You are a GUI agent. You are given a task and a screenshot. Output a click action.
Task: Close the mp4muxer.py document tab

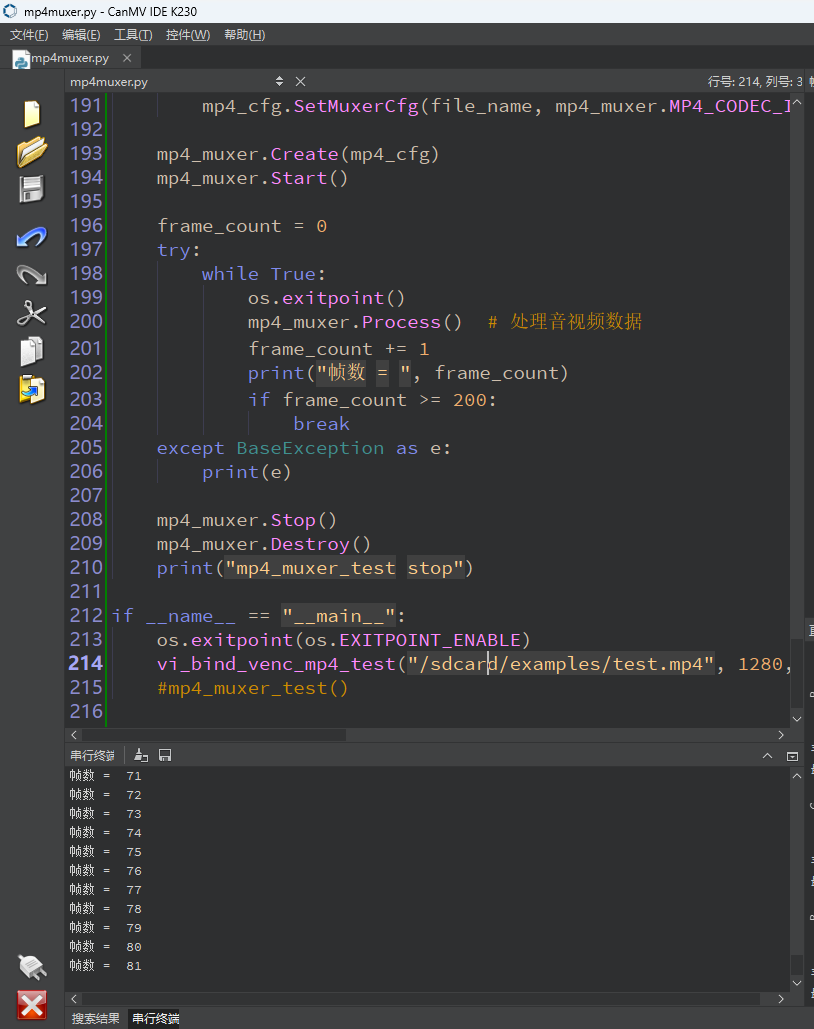[127, 58]
